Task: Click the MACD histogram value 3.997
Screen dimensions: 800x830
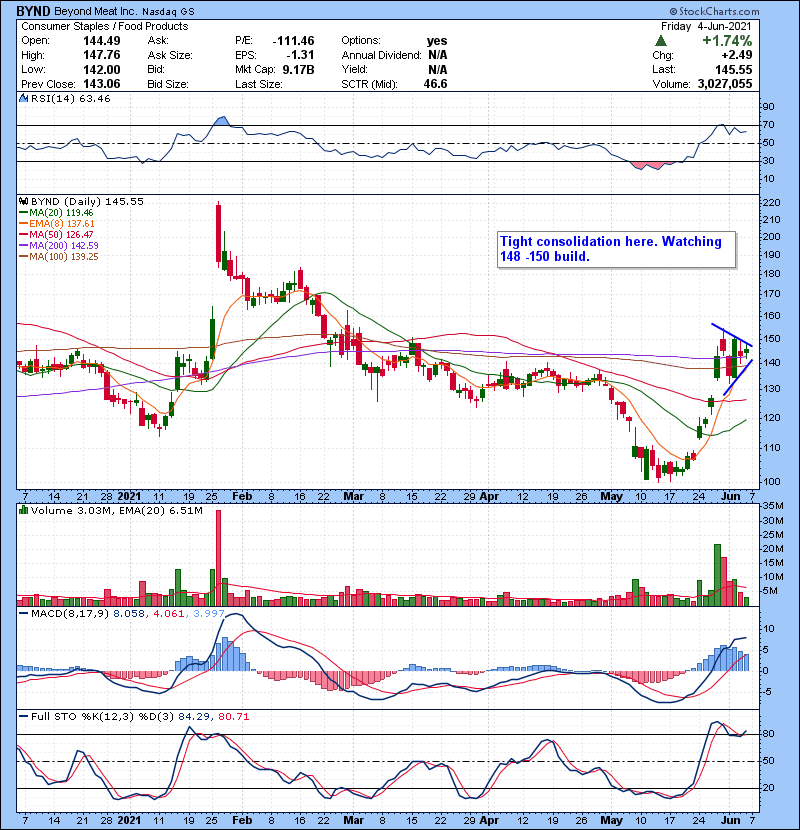Action: [209, 614]
